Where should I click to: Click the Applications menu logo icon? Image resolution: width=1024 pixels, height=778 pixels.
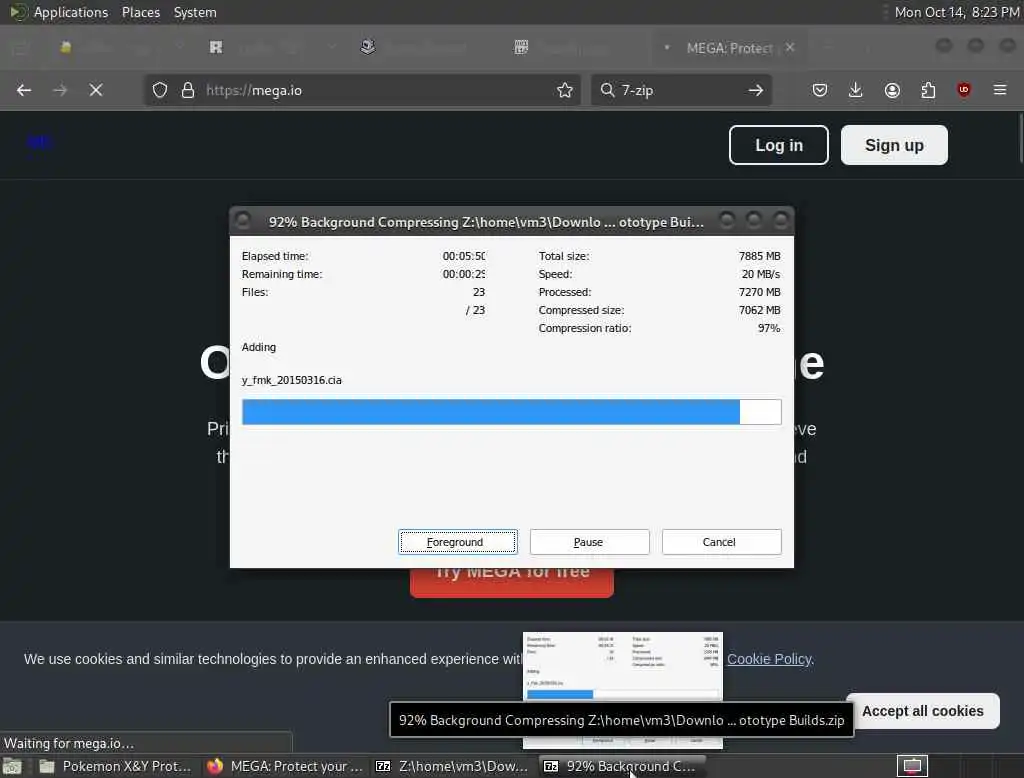point(18,12)
